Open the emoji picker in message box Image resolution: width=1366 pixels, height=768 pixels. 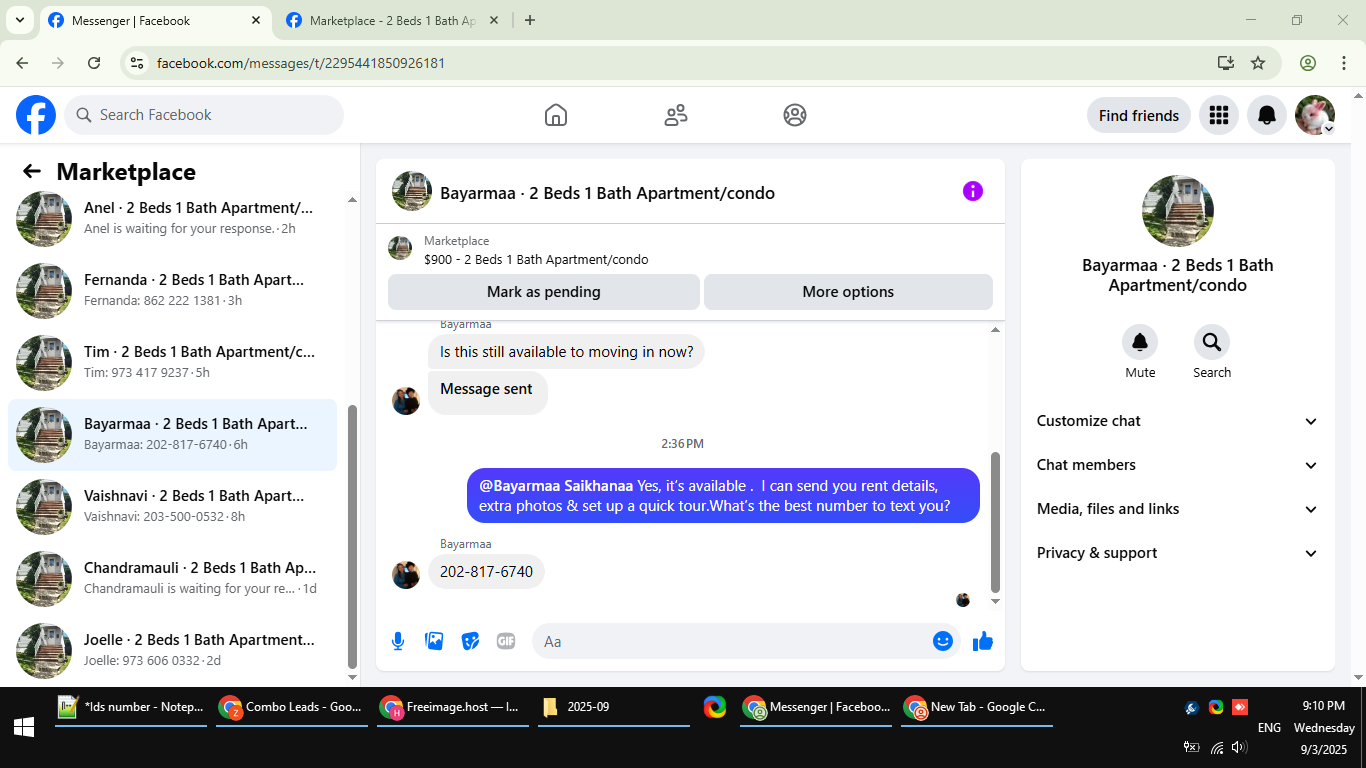pyautogui.click(x=943, y=641)
